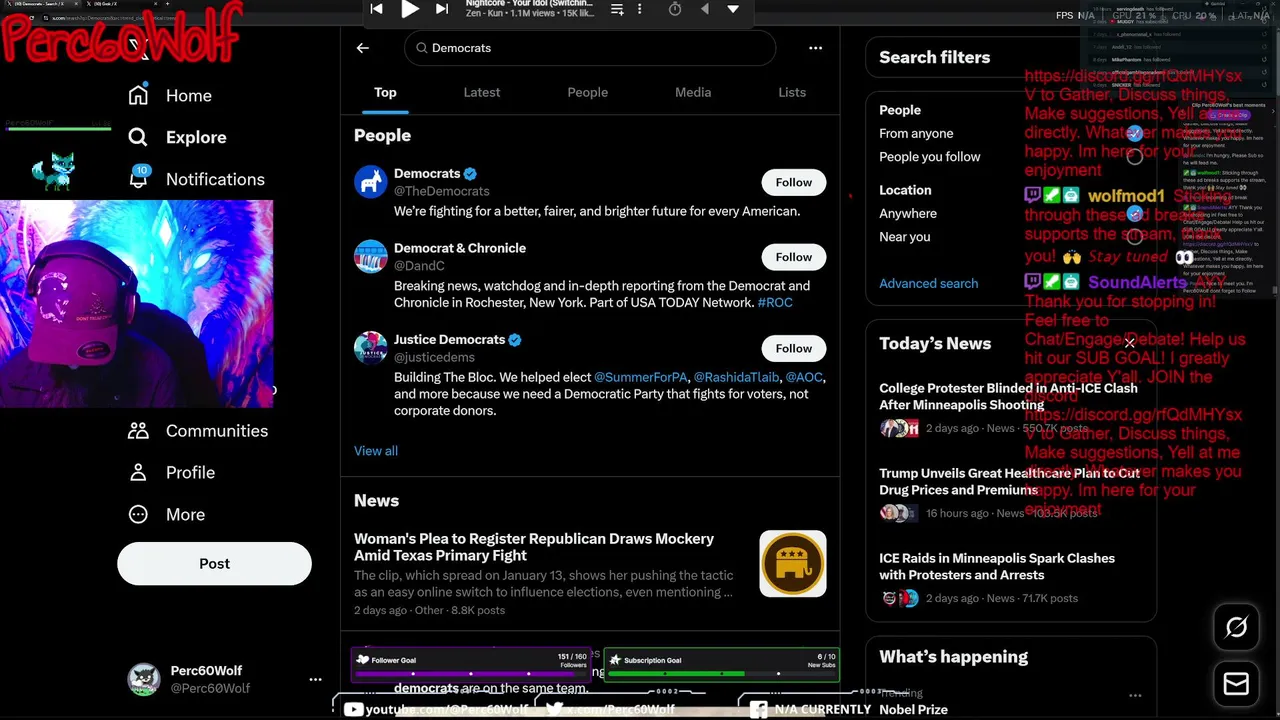Open the Republican elephant news thumbnail
This screenshot has width=1280, height=720.
click(793, 564)
